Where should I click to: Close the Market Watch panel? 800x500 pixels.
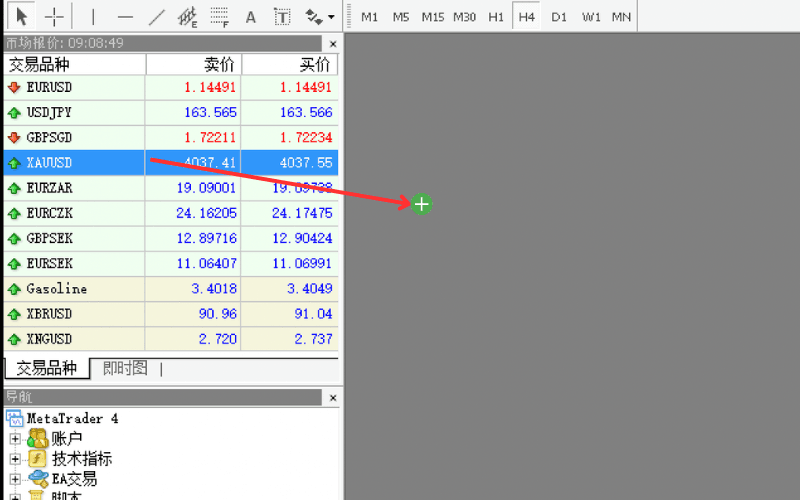pyautogui.click(x=333, y=44)
